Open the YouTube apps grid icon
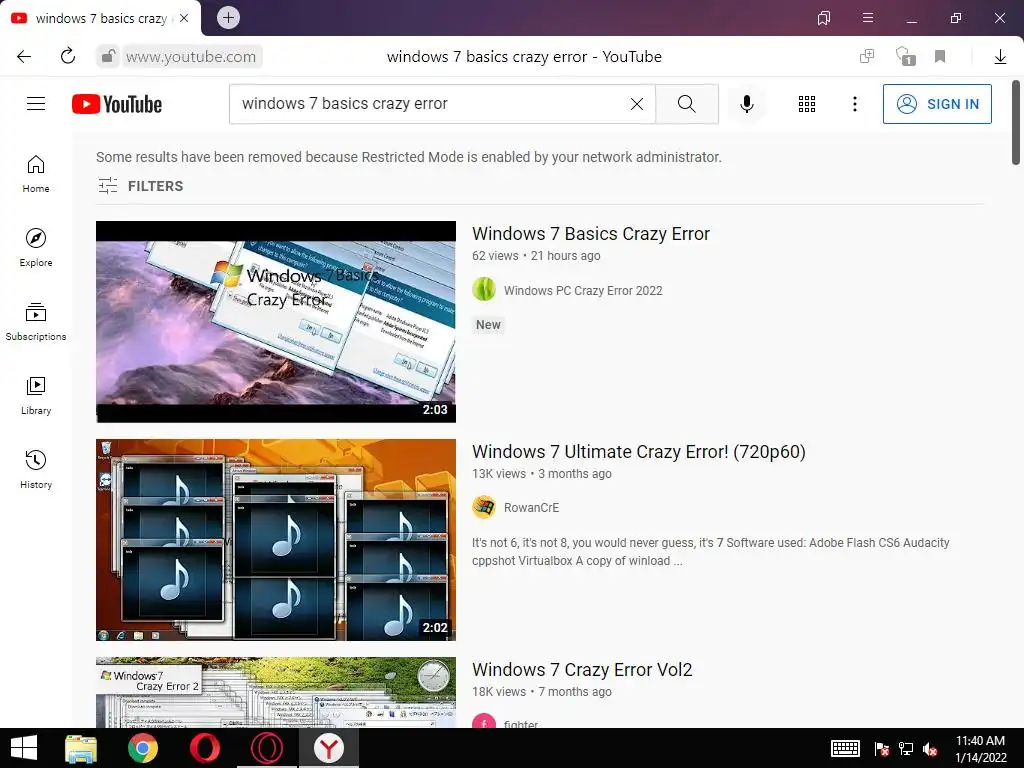 click(x=807, y=104)
